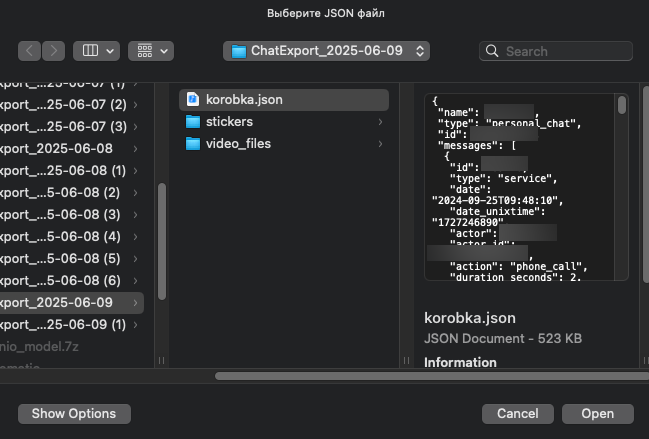Select the korobka.json file
The width and height of the screenshot is (649, 439).
click(284, 100)
